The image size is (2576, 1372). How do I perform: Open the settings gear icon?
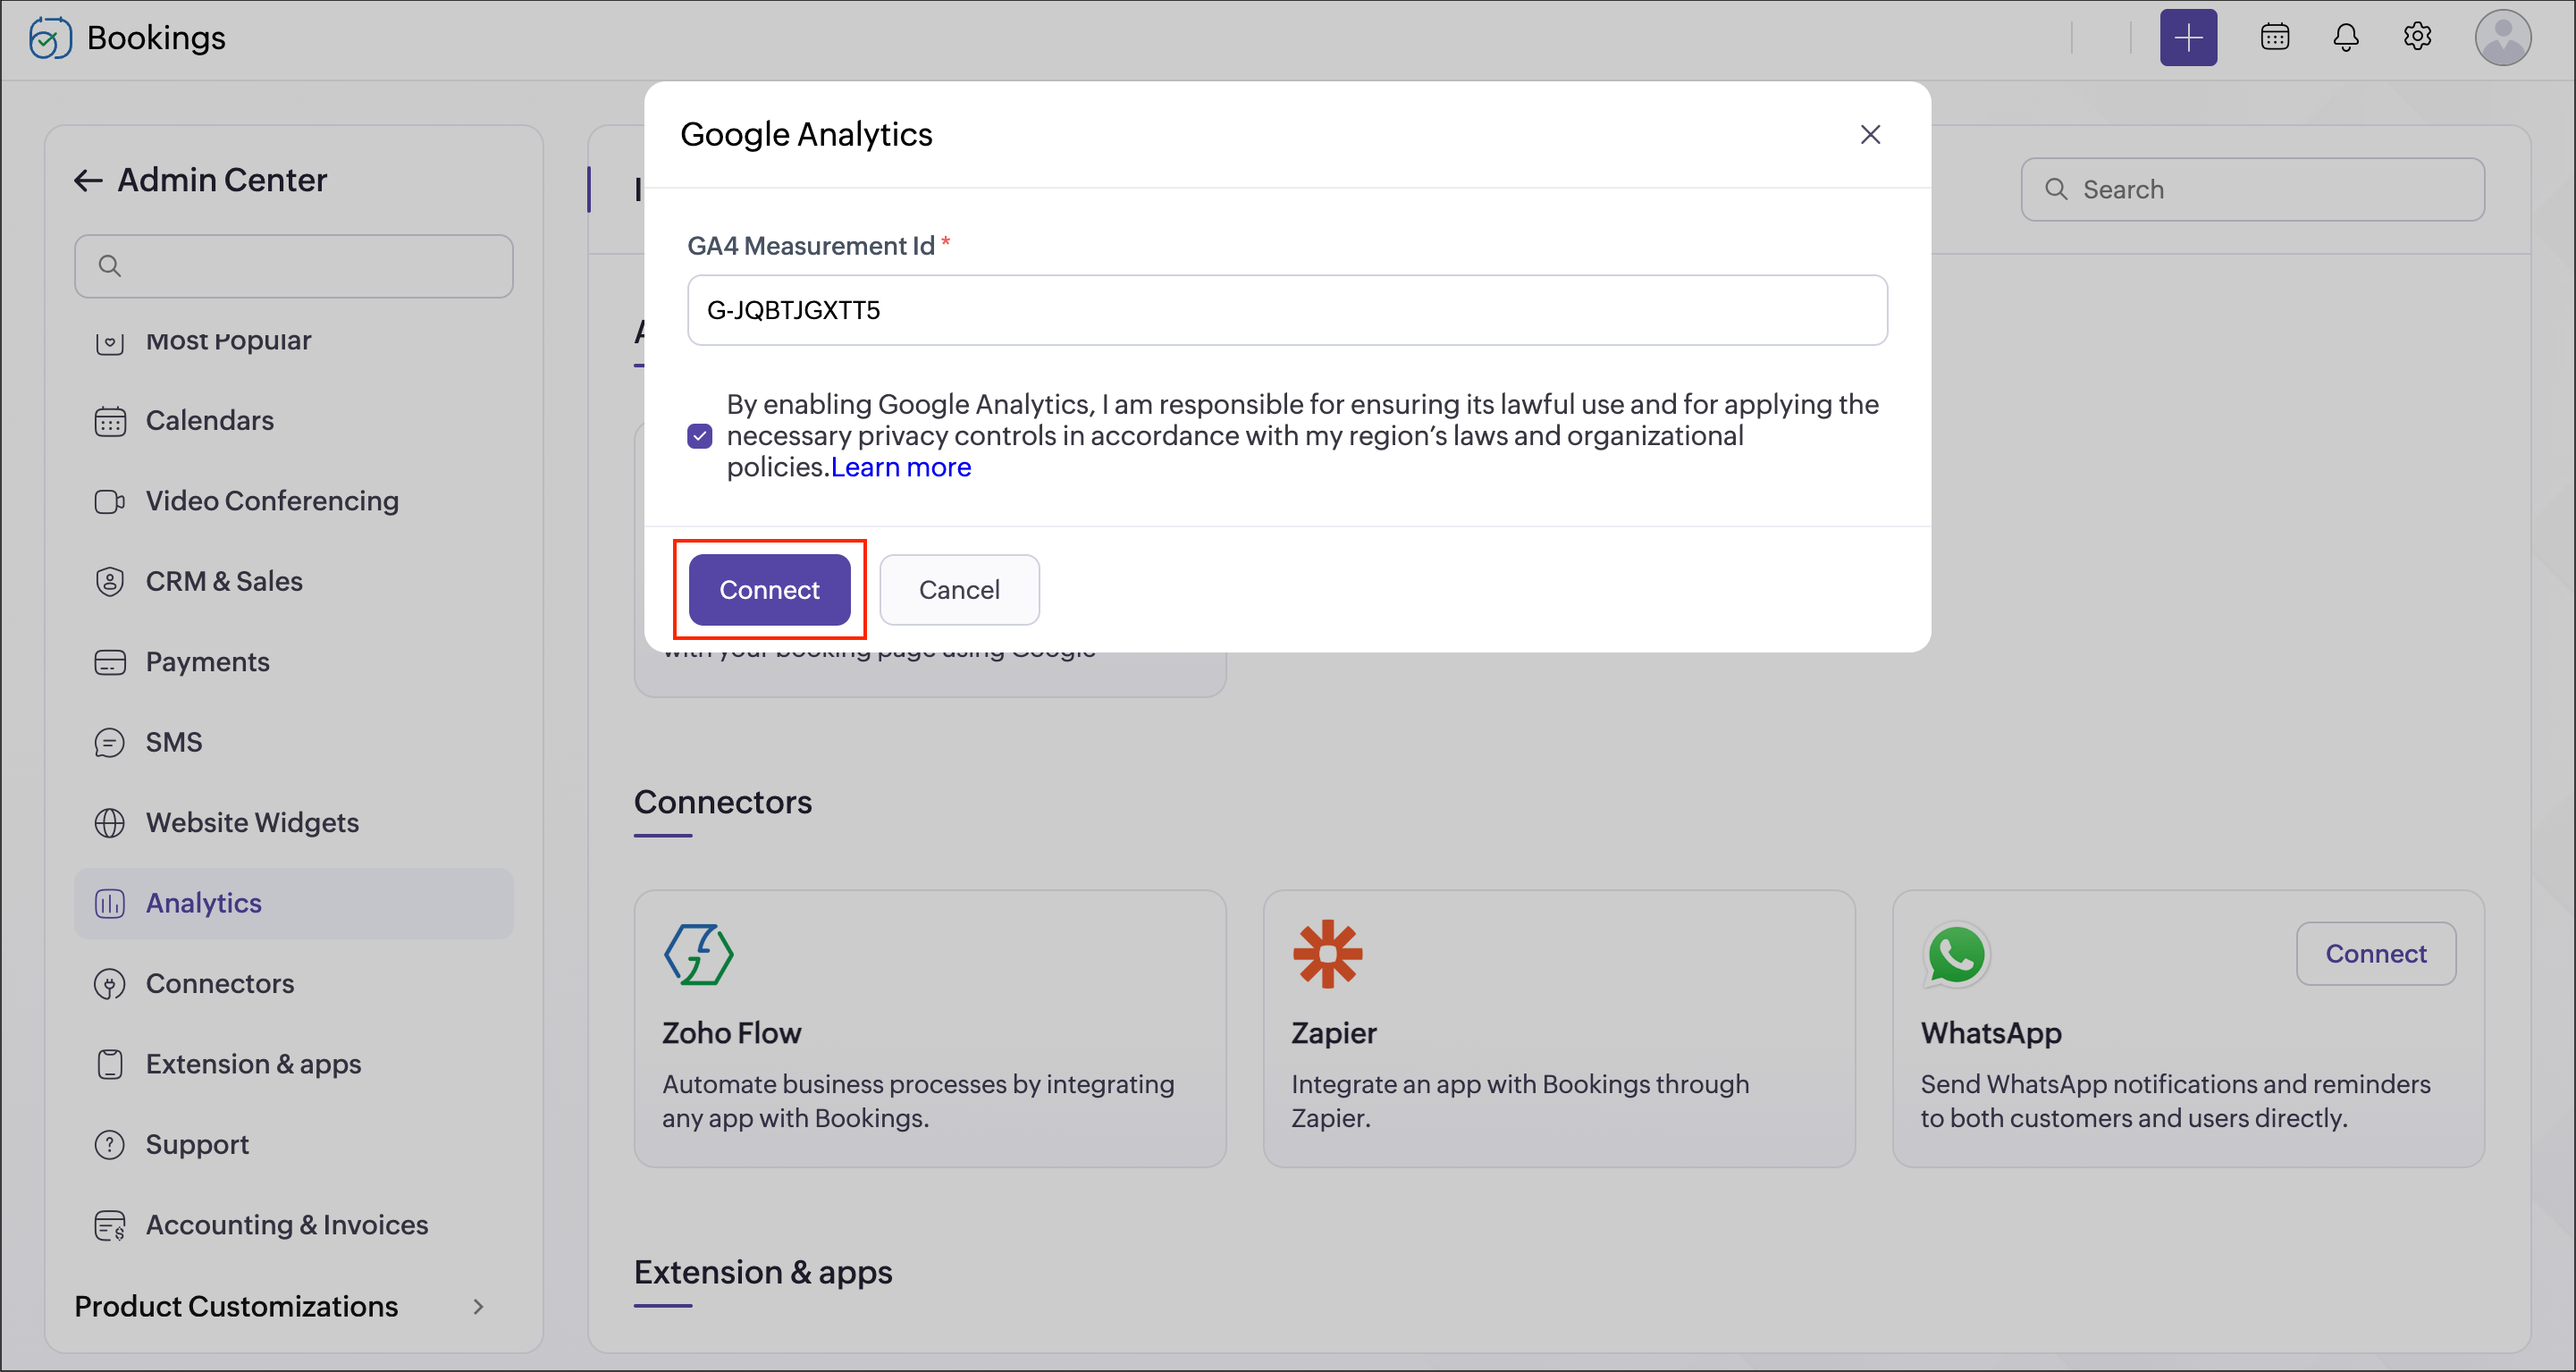2416,38
